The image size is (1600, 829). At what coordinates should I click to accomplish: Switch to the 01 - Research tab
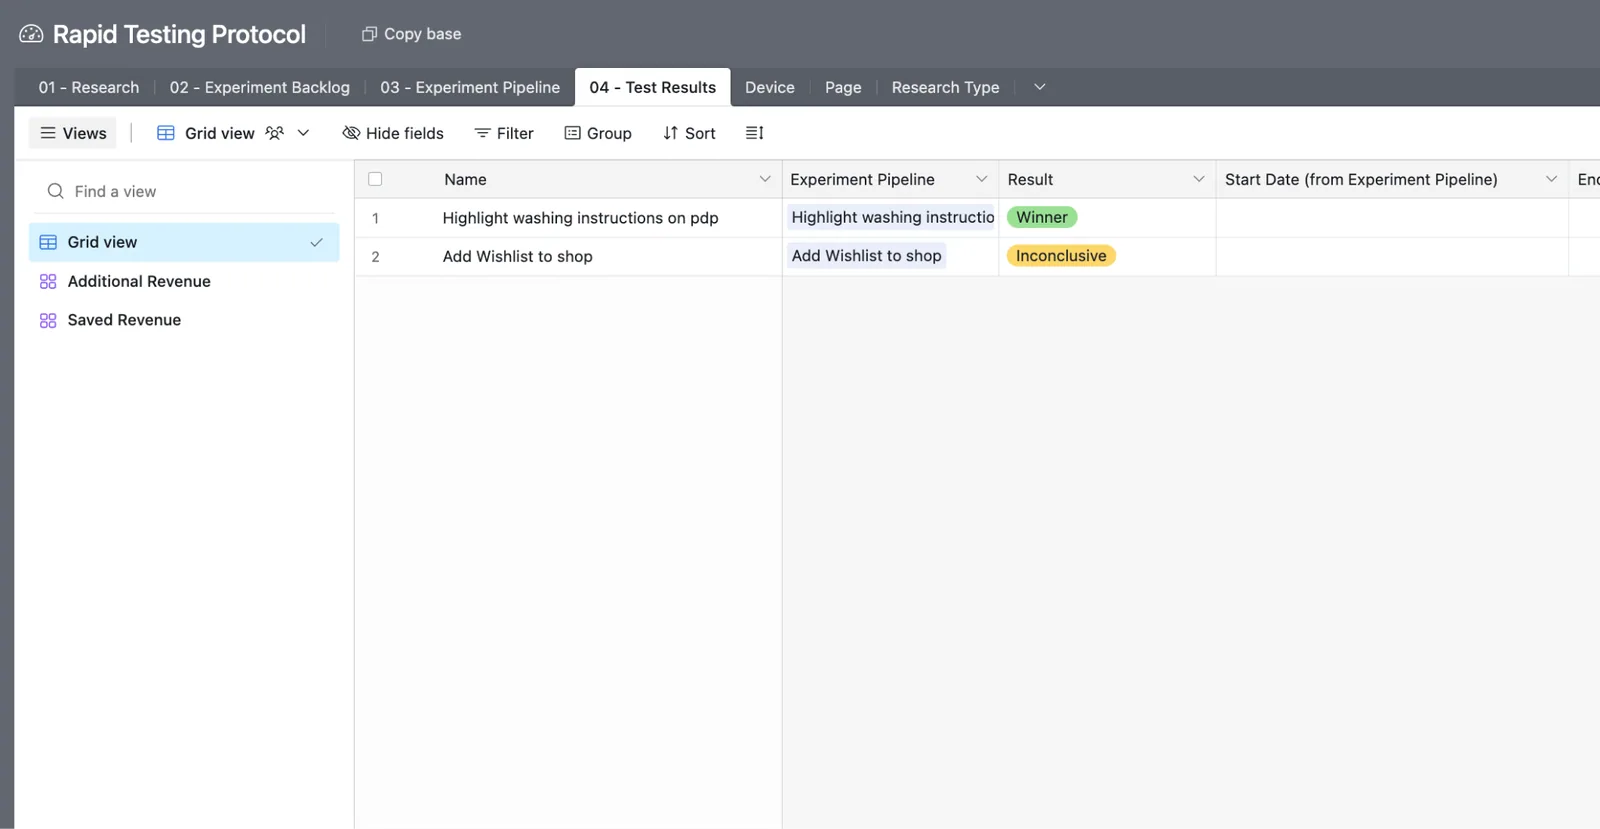(89, 87)
